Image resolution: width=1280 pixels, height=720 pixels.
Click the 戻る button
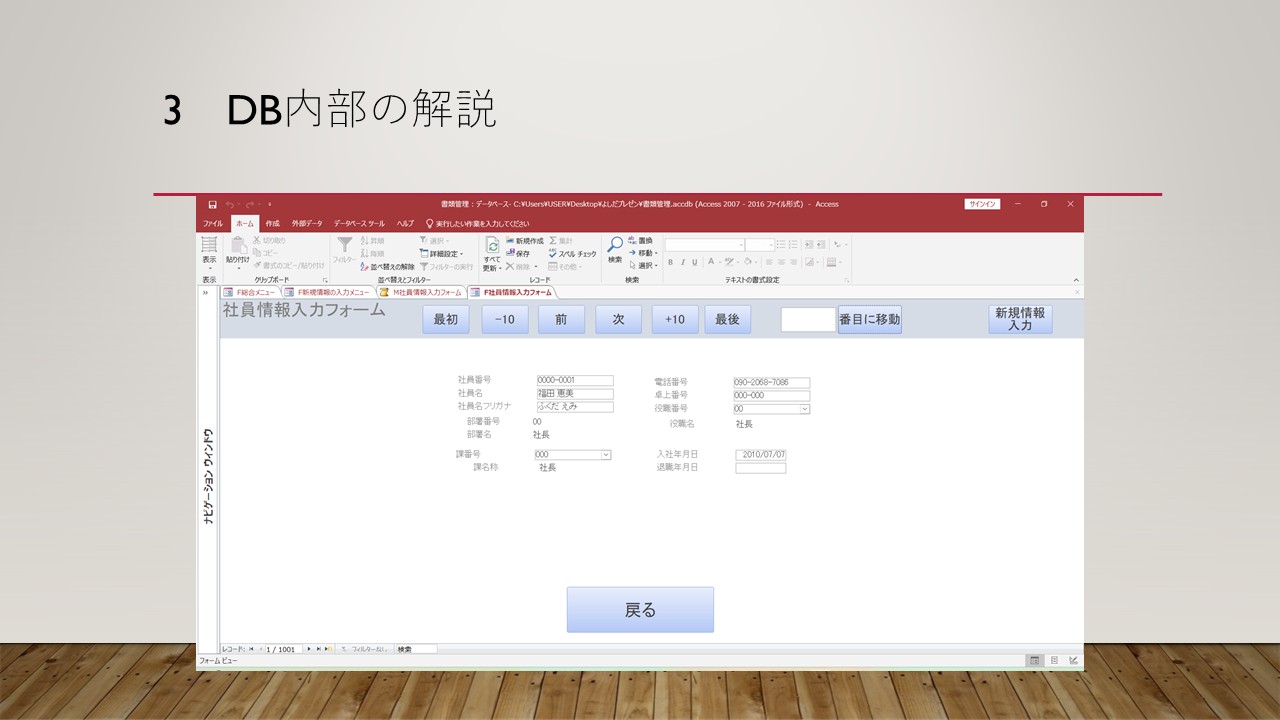(640, 610)
